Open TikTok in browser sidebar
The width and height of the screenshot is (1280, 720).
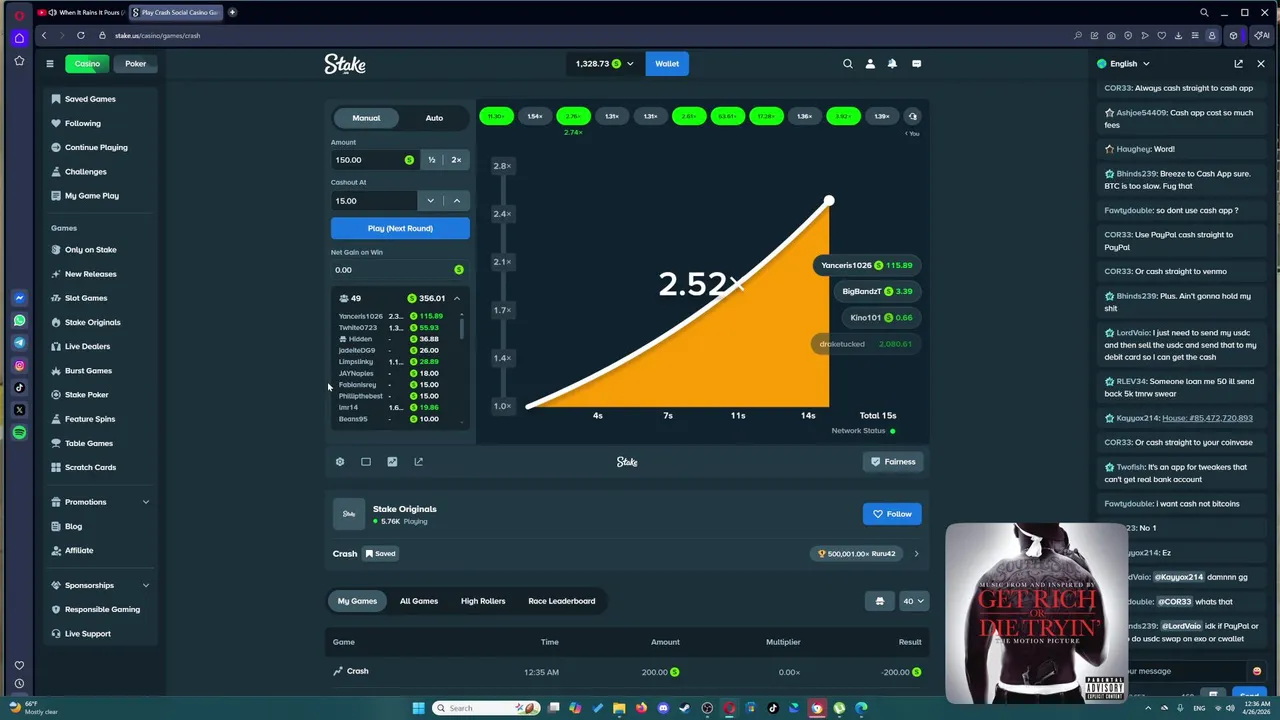pyautogui.click(x=19, y=388)
